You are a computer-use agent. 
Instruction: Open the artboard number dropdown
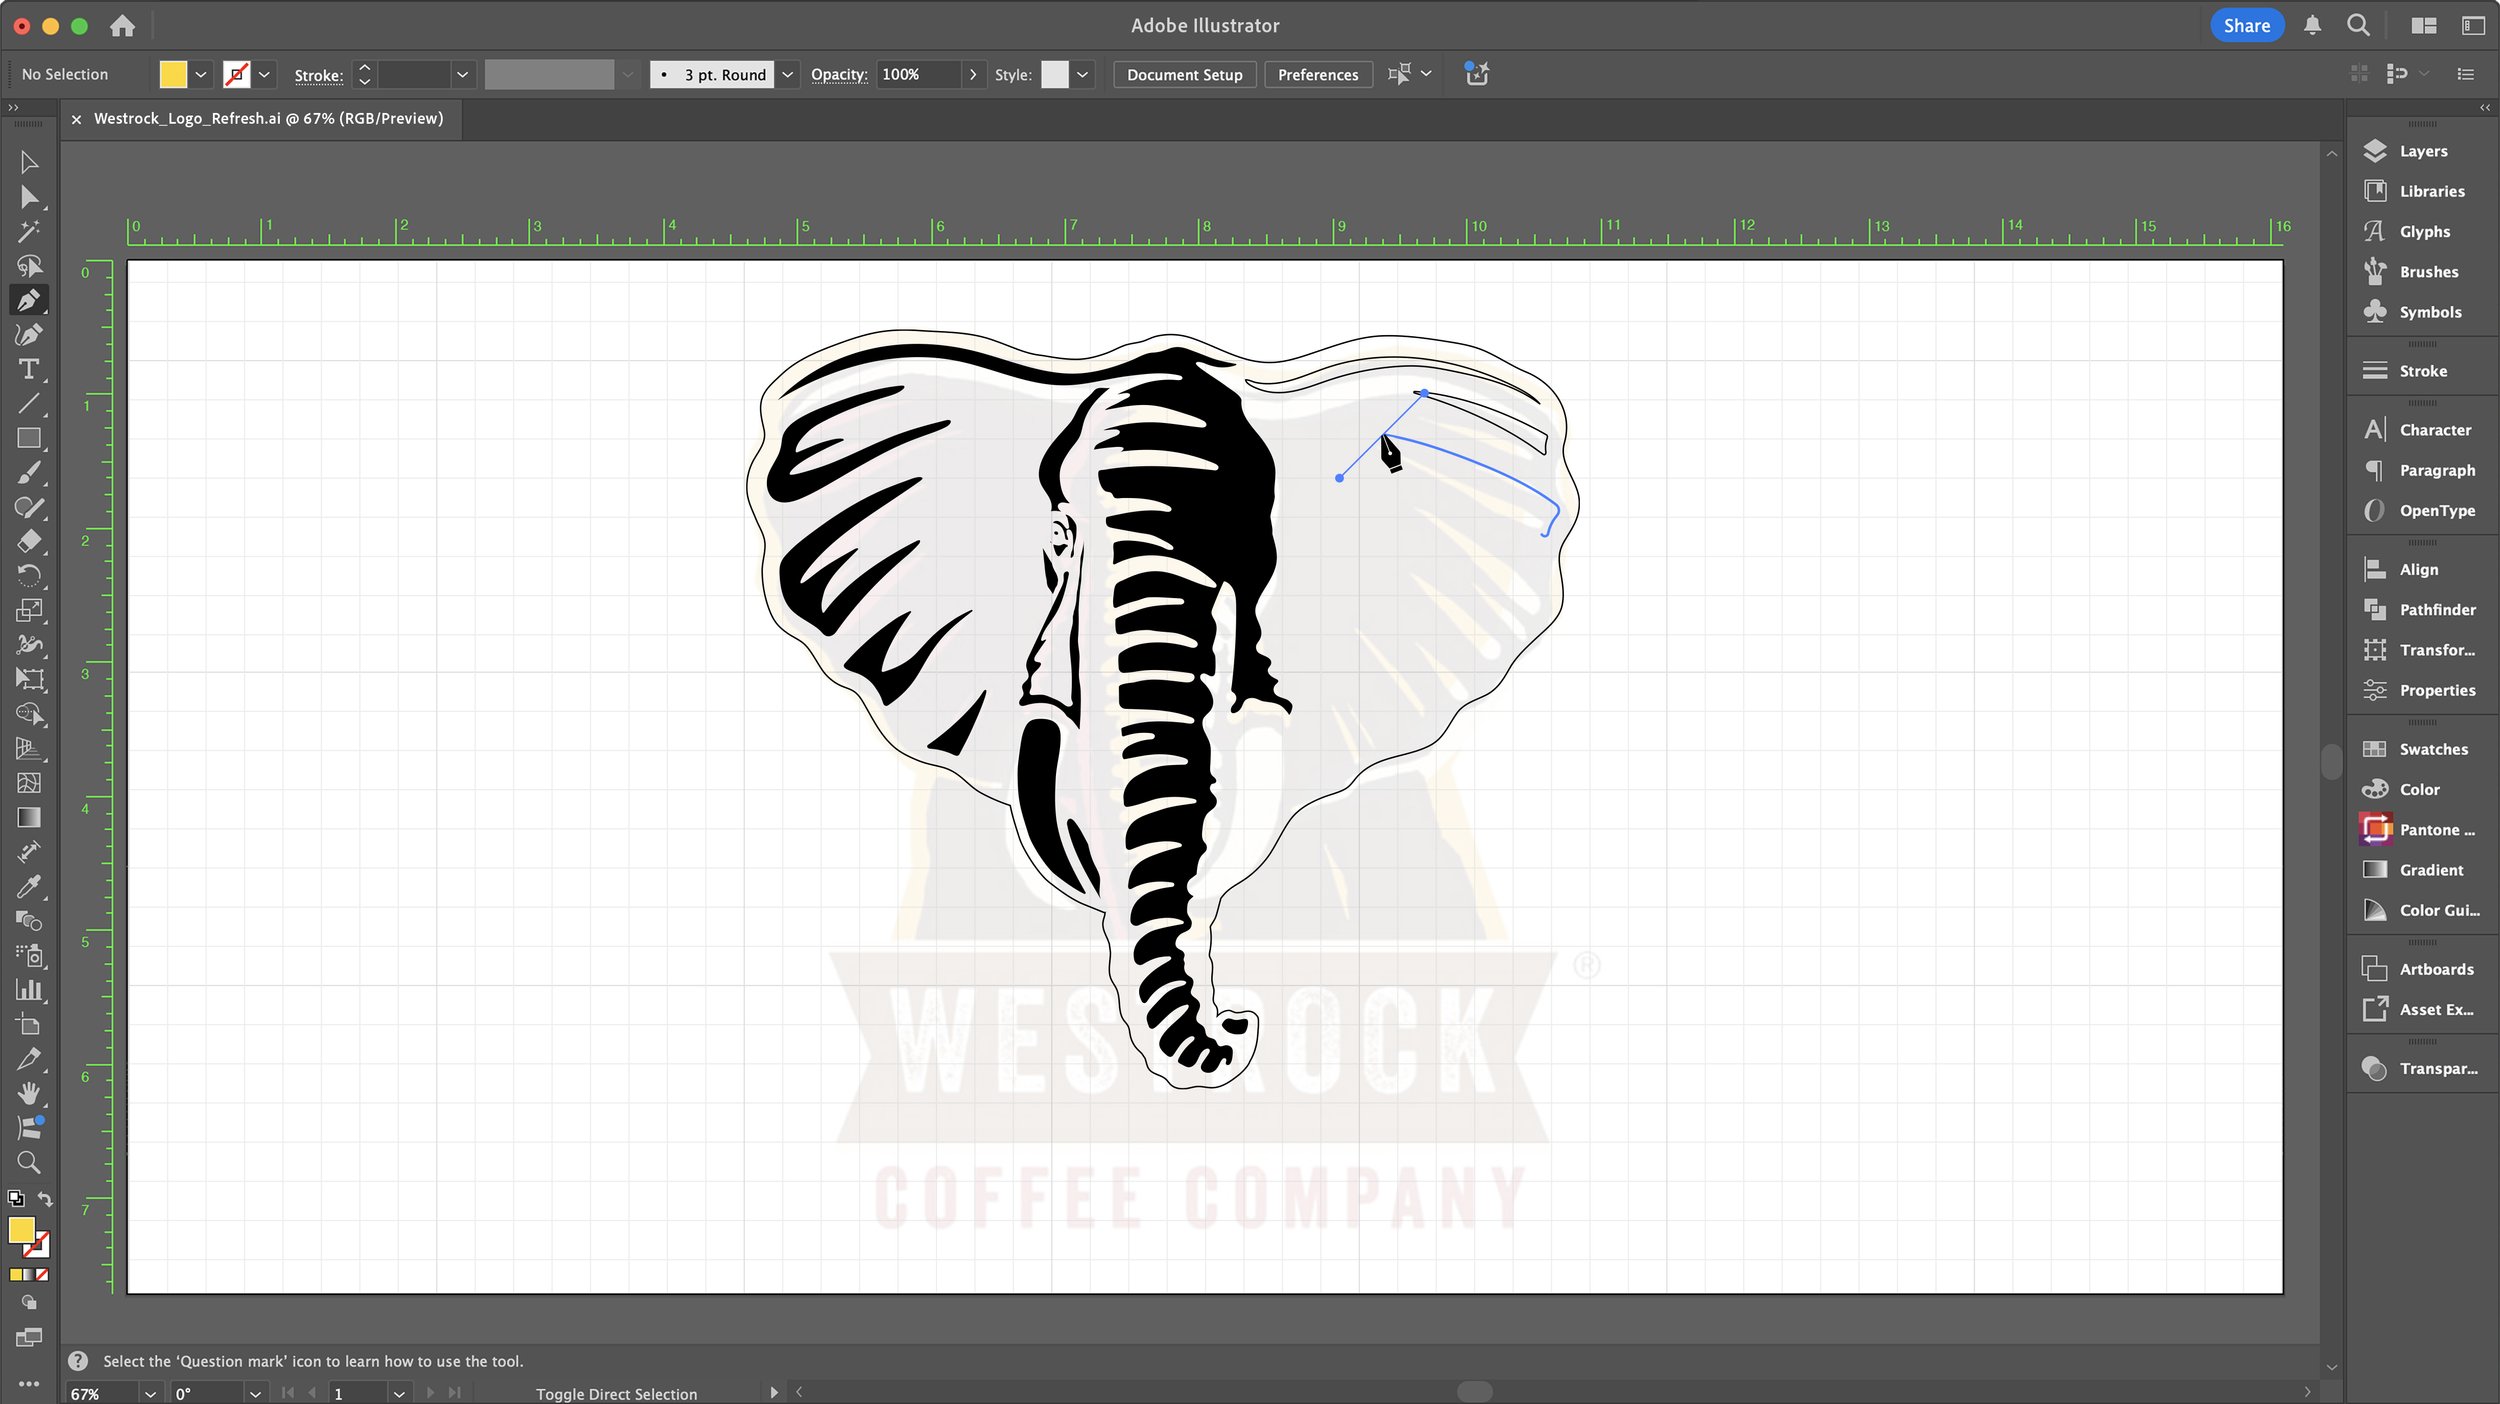(x=399, y=1393)
